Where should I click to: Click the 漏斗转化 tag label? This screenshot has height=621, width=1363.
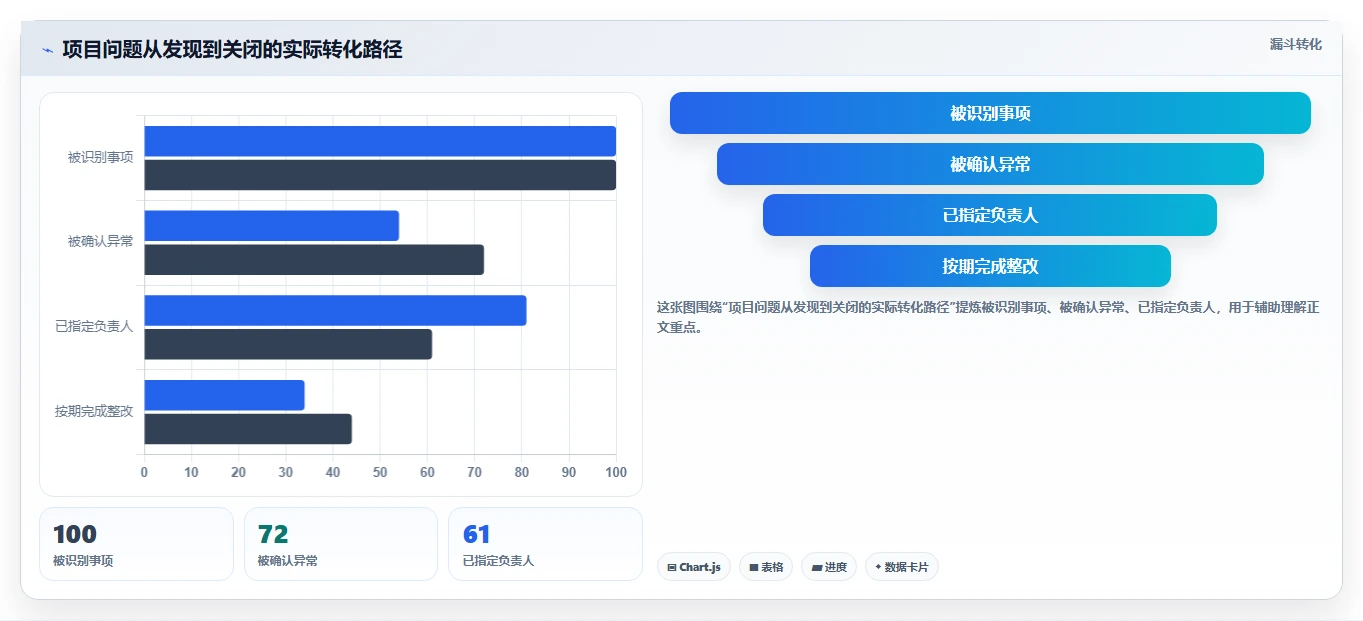[1296, 44]
